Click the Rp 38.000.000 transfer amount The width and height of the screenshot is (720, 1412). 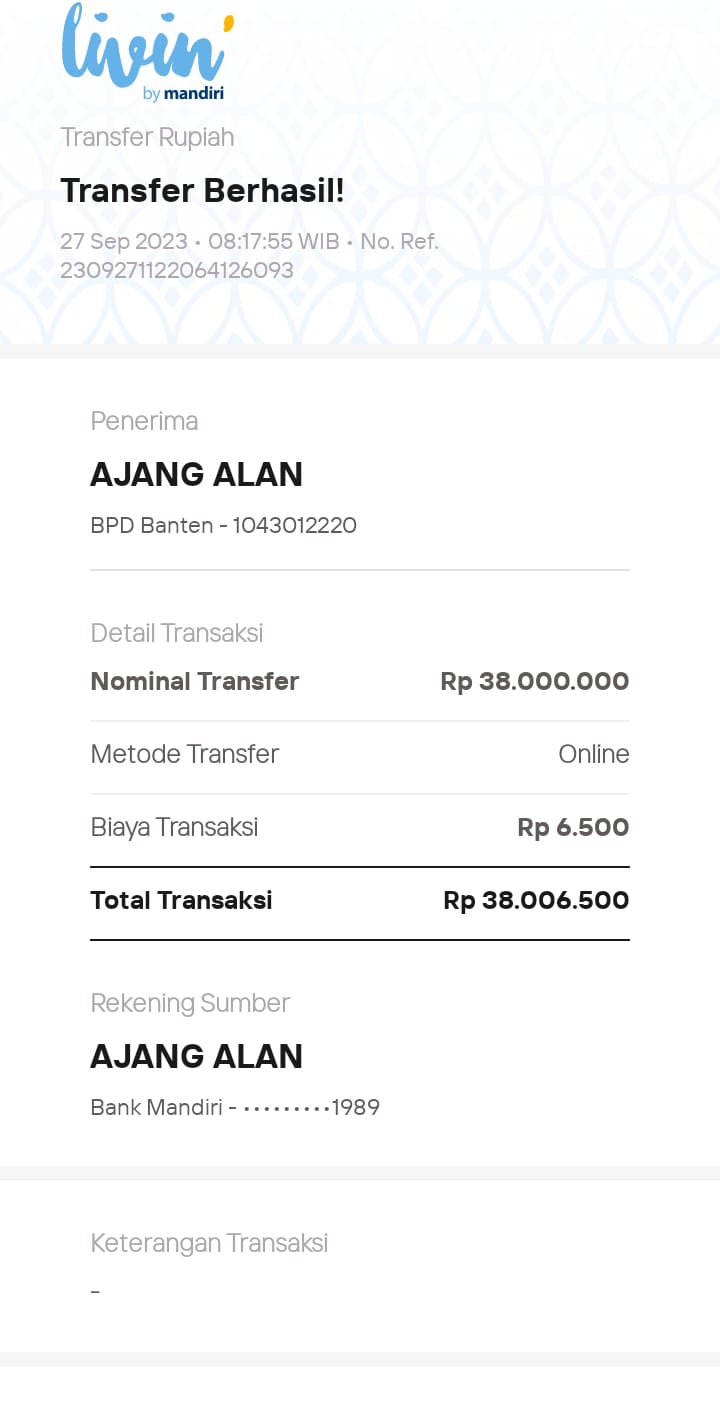[534, 682]
